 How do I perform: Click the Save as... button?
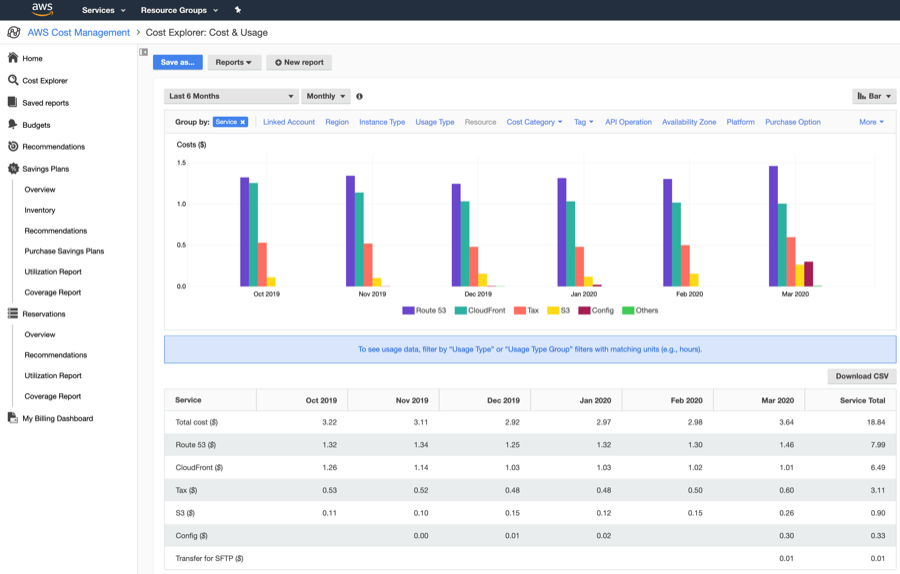177,62
